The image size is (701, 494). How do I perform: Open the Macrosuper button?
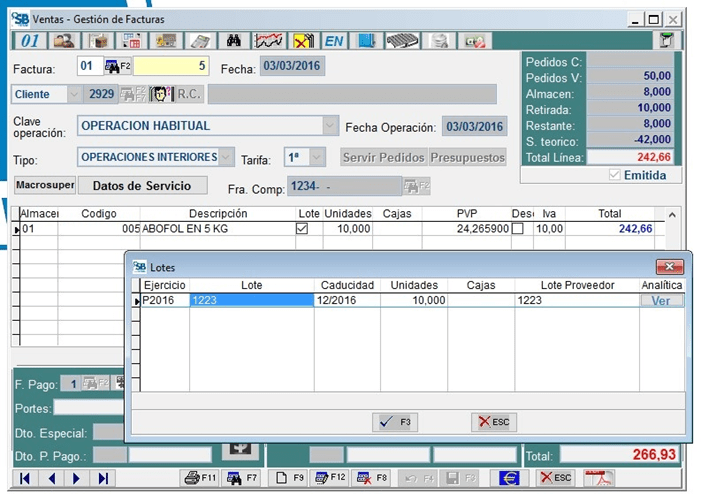[x=45, y=185]
